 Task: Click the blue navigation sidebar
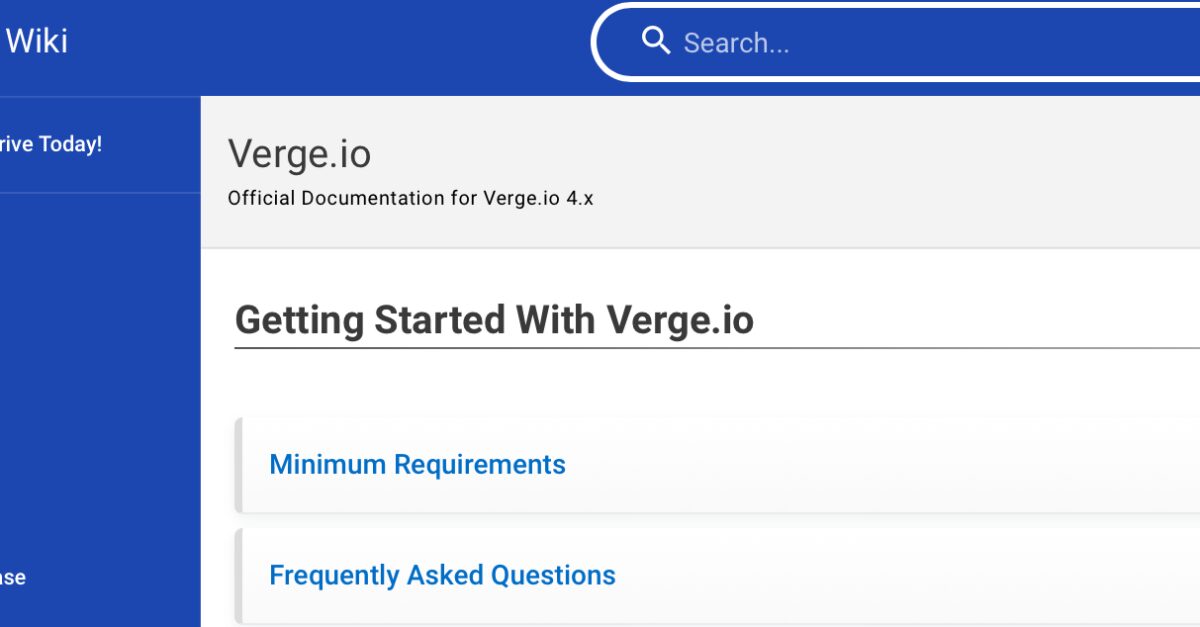click(100, 350)
